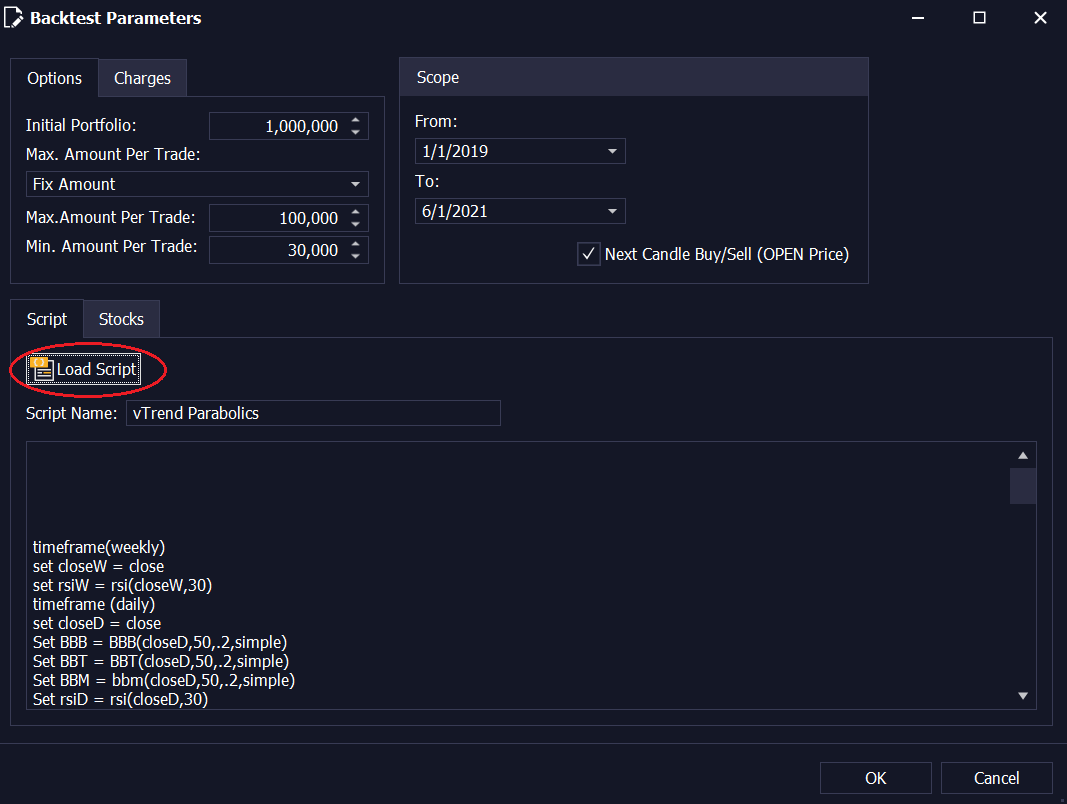Click the Load Script folder icon
Viewport: 1067px width, 804px height.
pyautogui.click(x=41, y=369)
